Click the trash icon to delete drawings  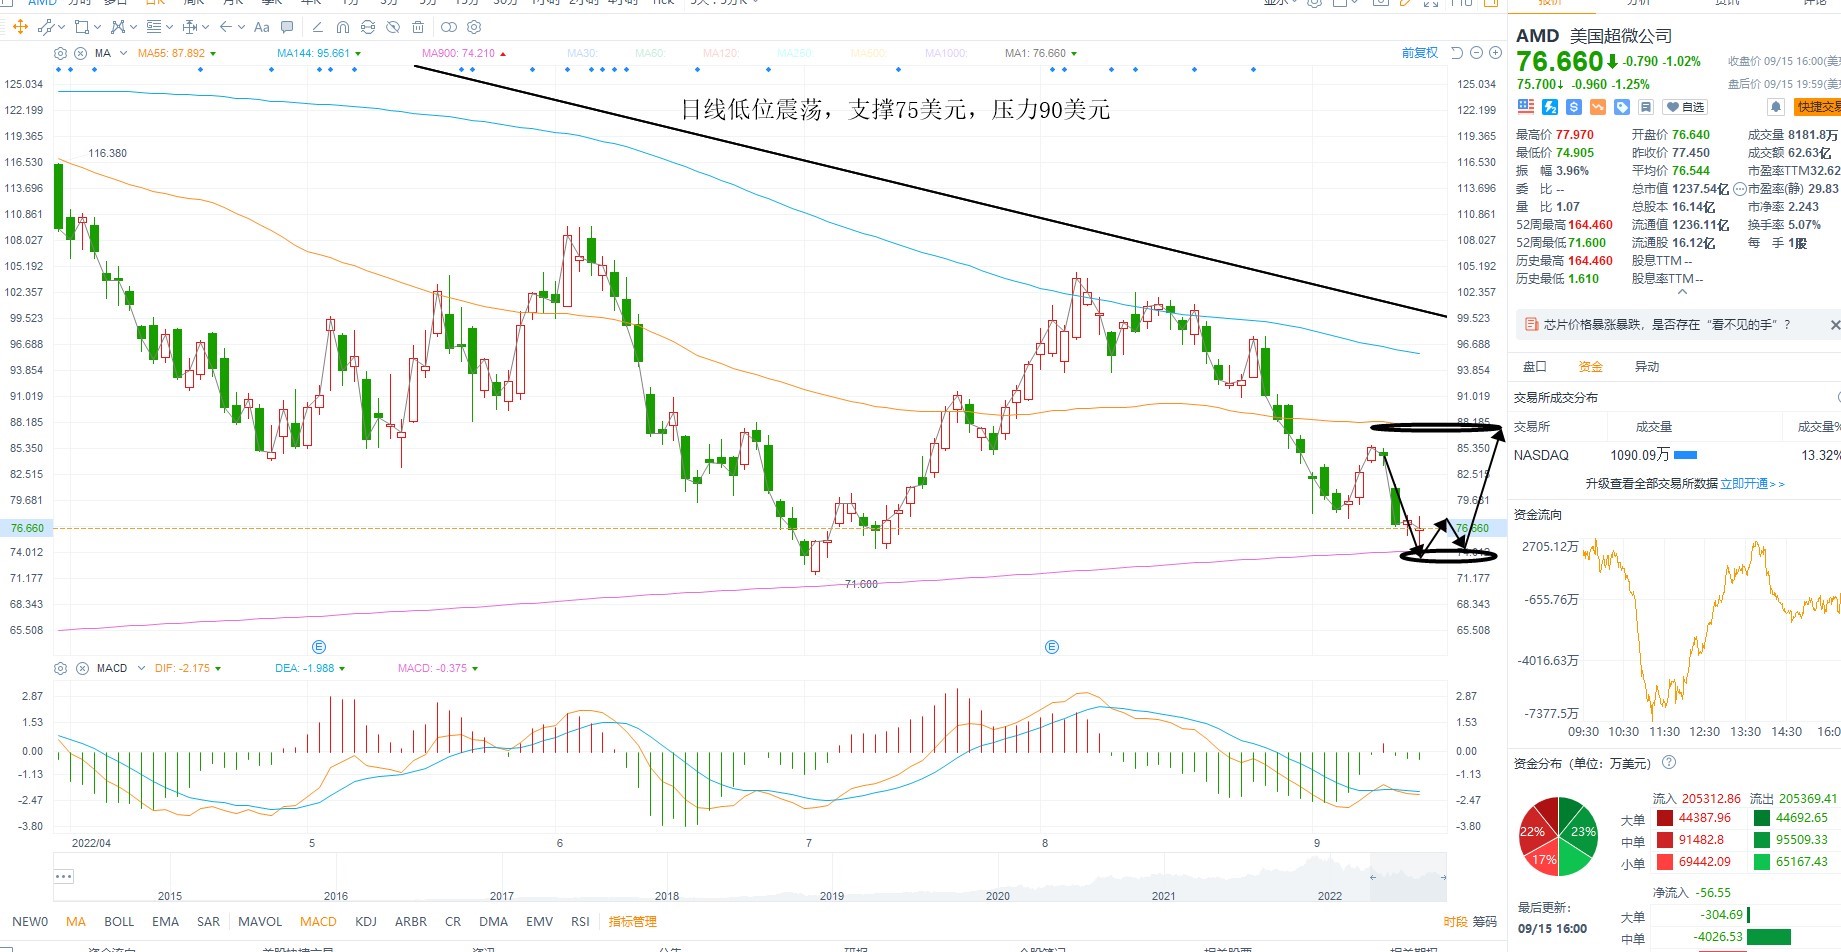[x=418, y=27]
